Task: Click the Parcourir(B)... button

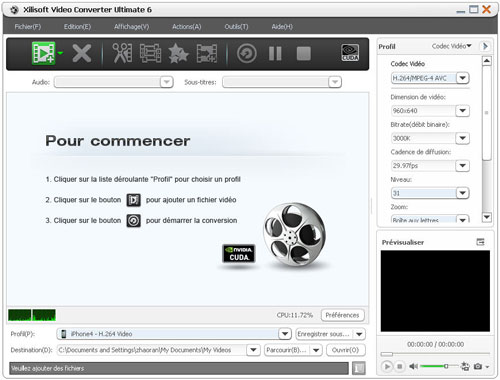Action: [x=287, y=350]
